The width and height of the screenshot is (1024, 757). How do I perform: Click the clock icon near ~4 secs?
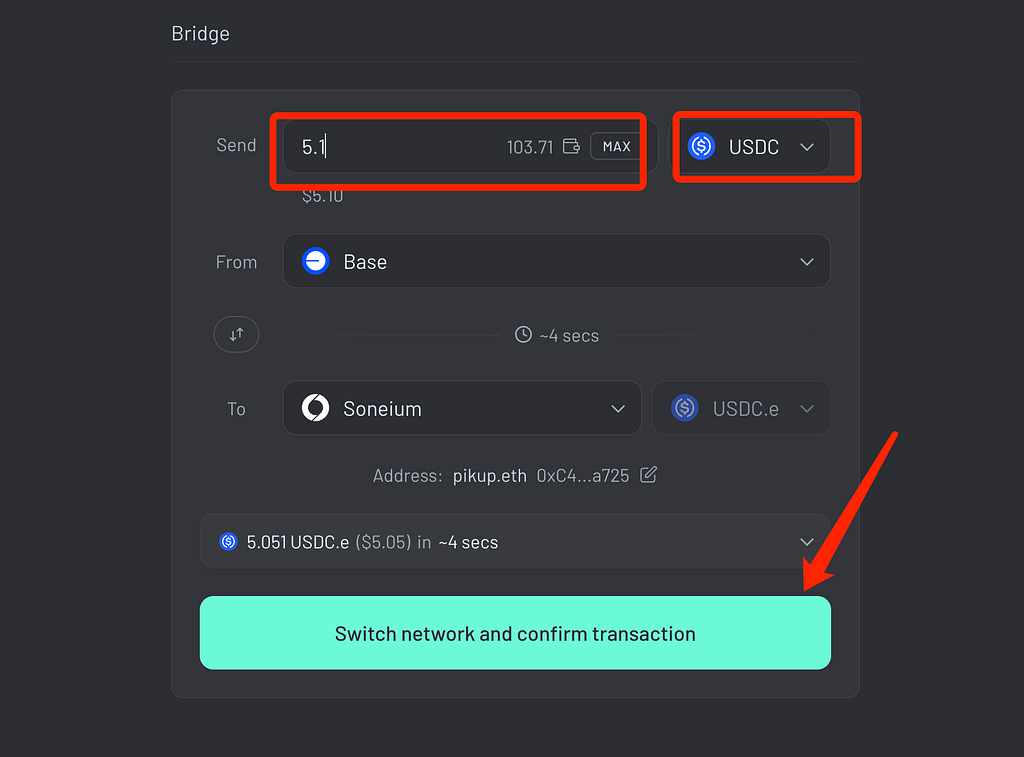pyautogui.click(x=523, y=334)
